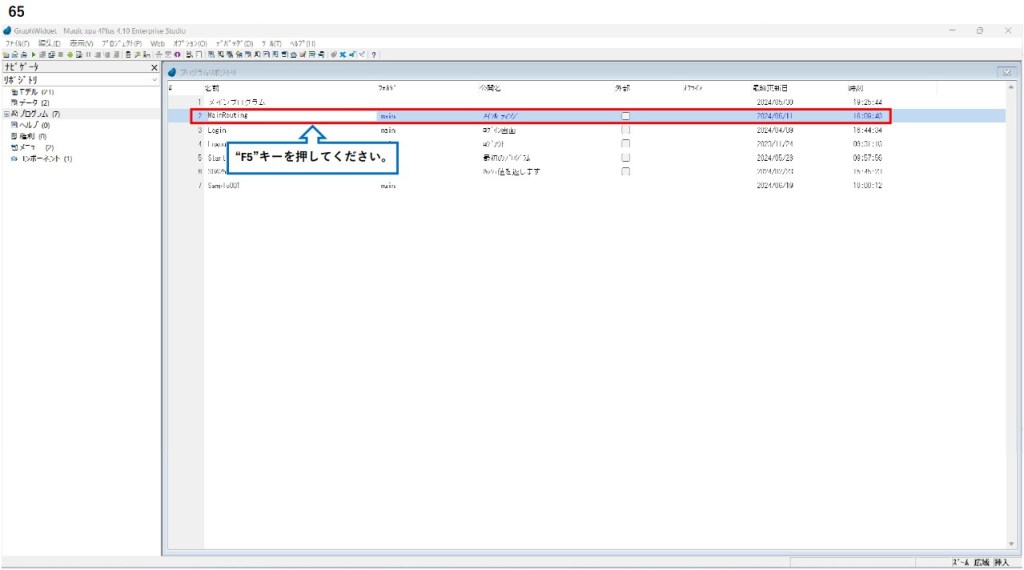Toggle the external checkbox in Login row

(626, 130)
